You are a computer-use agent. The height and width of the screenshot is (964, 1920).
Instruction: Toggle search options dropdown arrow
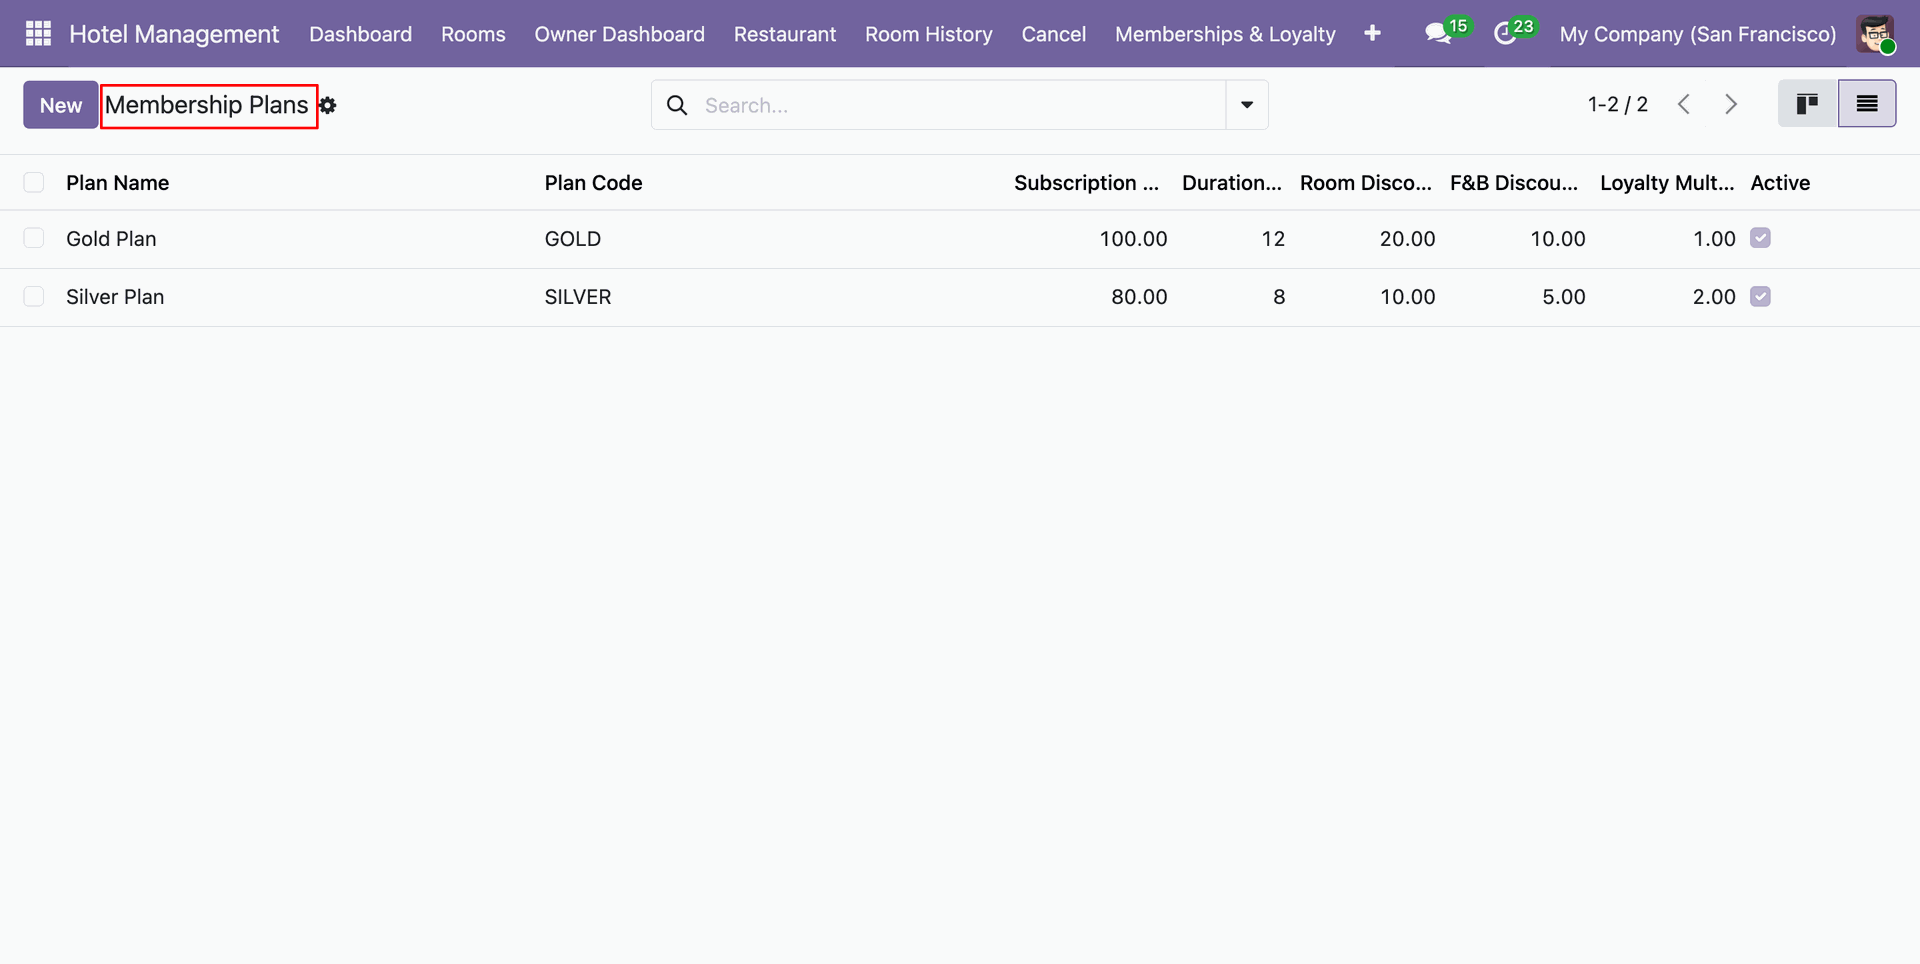click(x=1247, y=105)
